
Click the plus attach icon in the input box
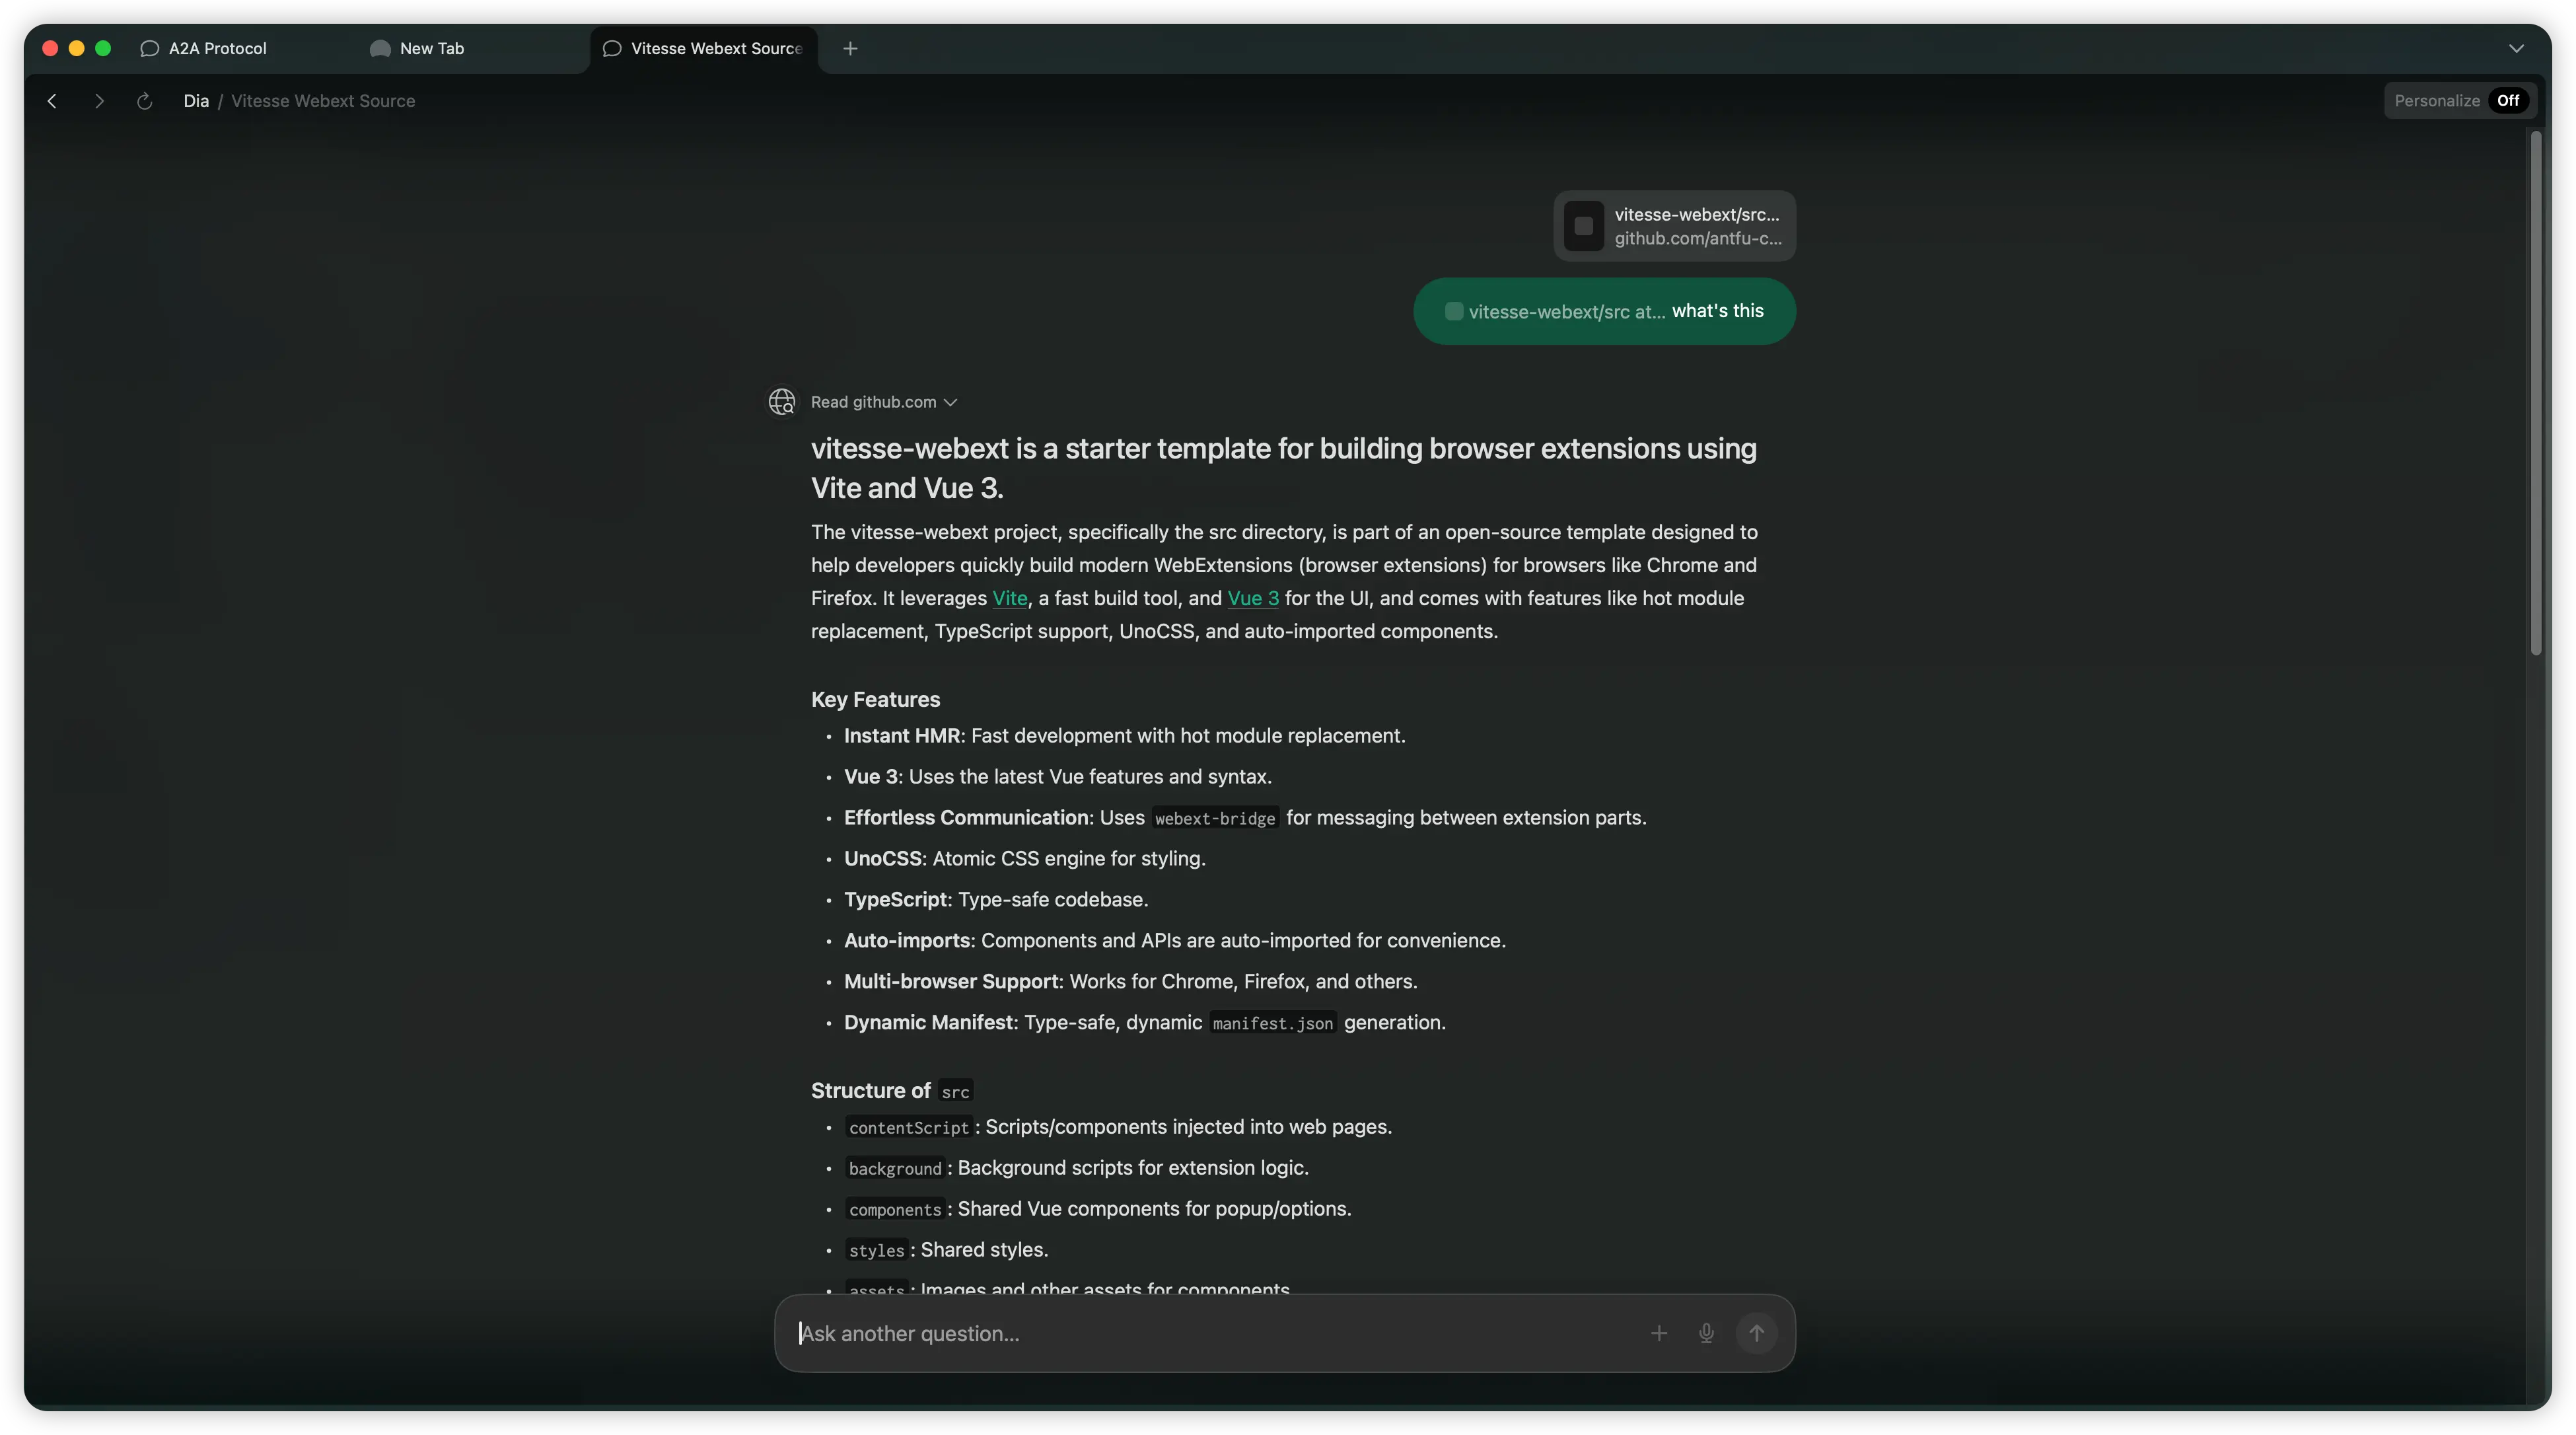(x=1659, y=1333)
